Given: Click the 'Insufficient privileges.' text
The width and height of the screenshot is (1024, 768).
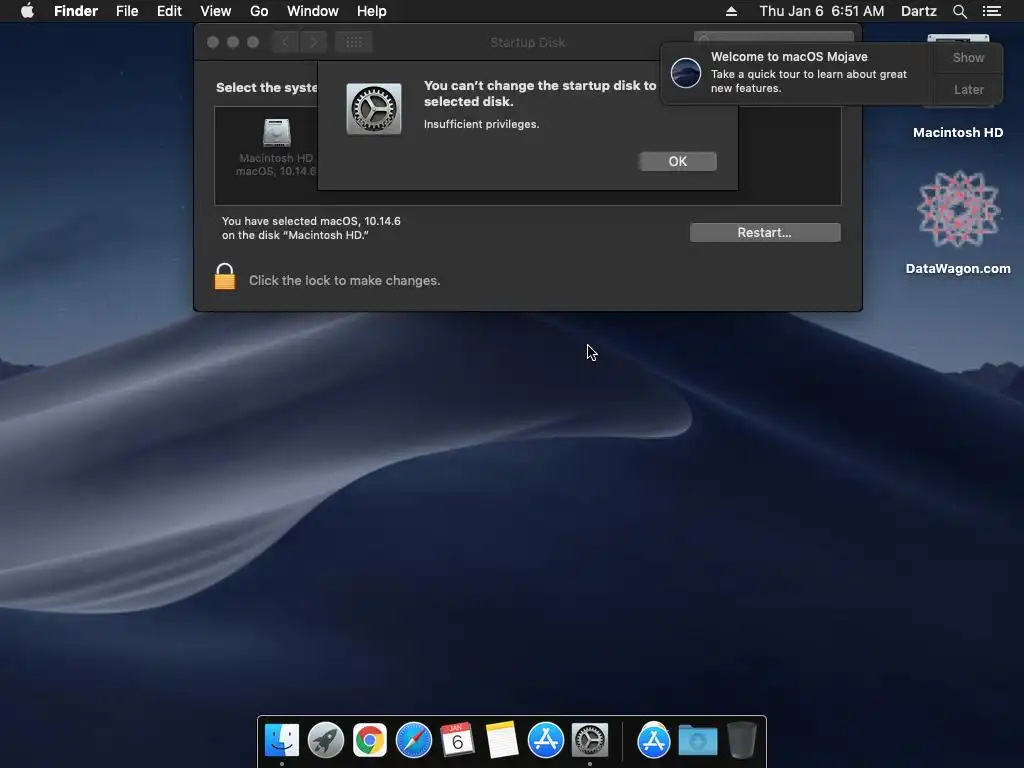Looking at the screenshot, I should pos(481,124).
